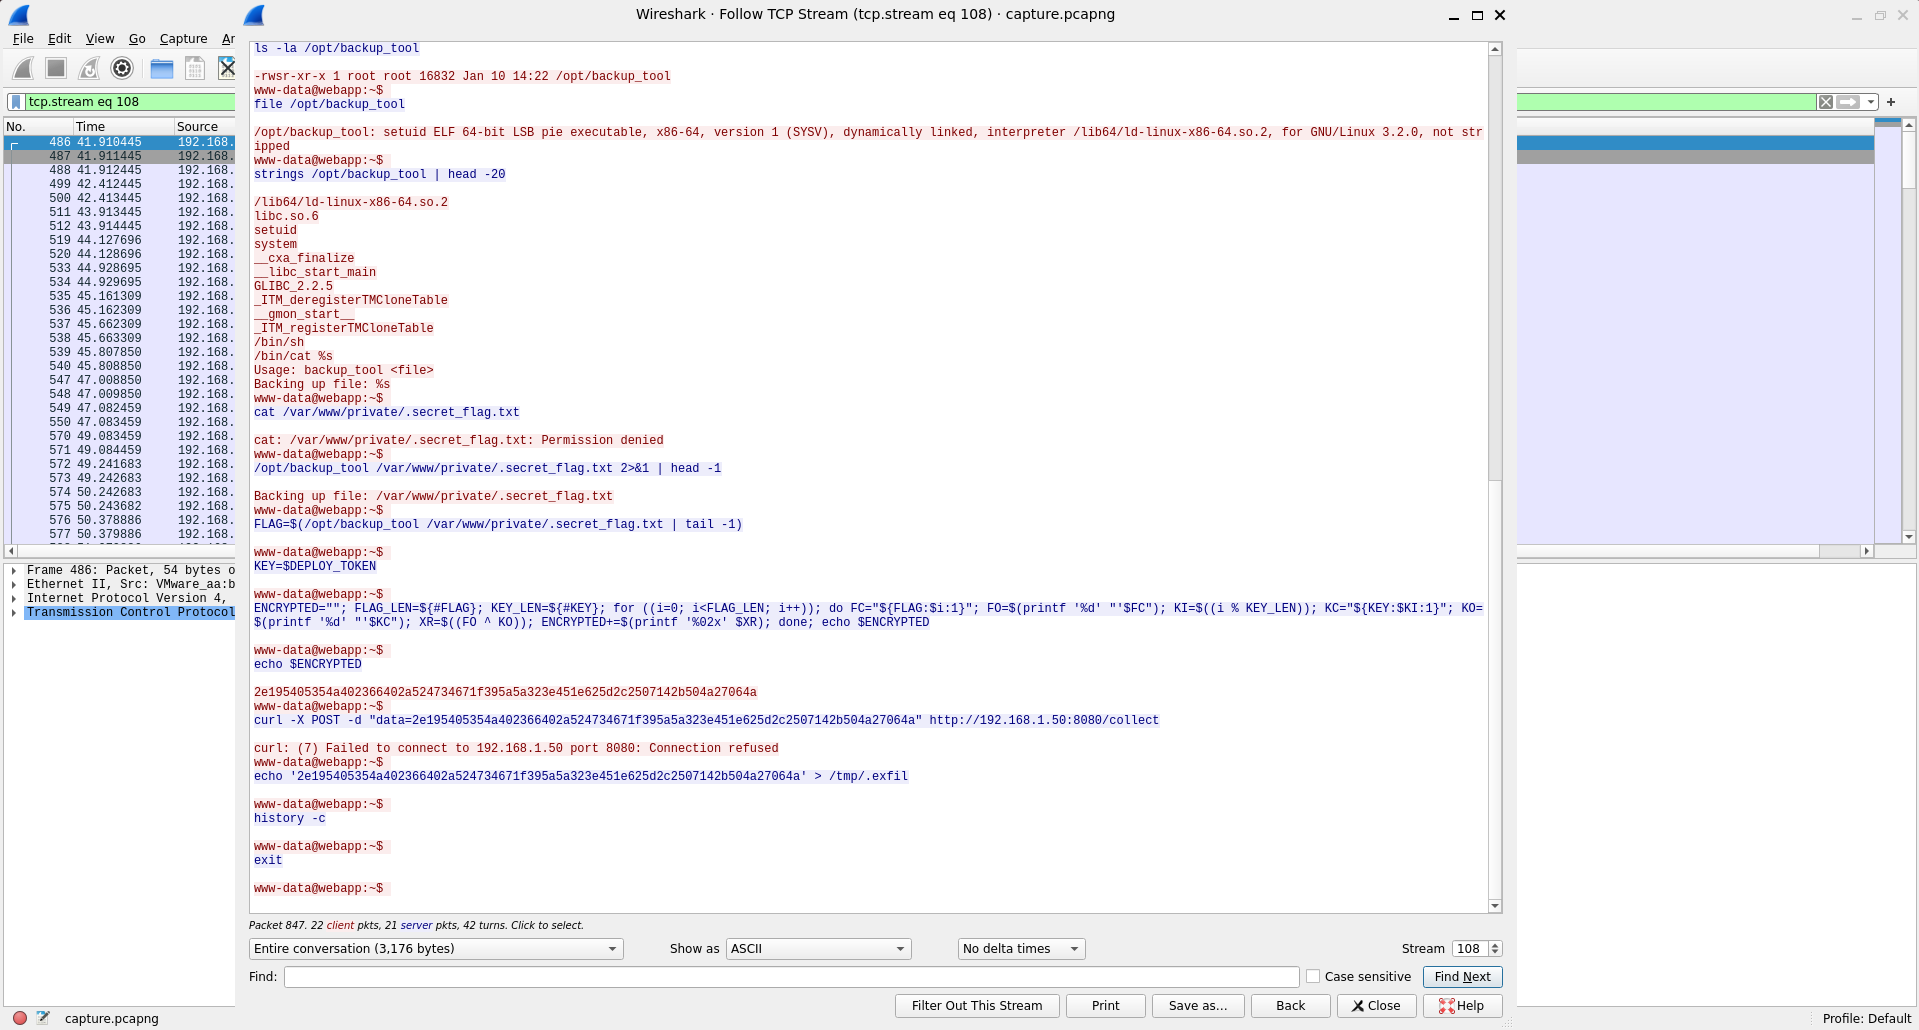Click the tcp.stream eq 108 display filter field
The height and width of the screenshot is (1030, 1919).
130,102
